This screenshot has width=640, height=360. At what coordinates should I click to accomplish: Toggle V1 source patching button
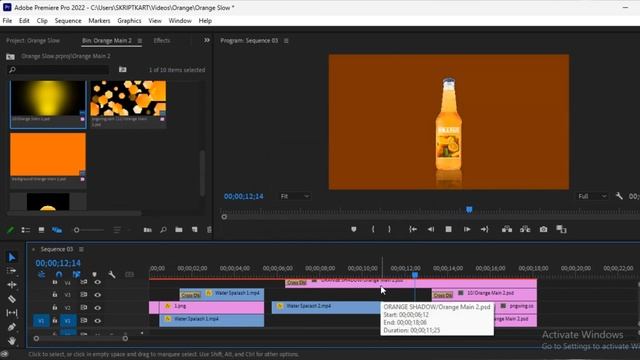pyautogui.click(x=41, y=321)
